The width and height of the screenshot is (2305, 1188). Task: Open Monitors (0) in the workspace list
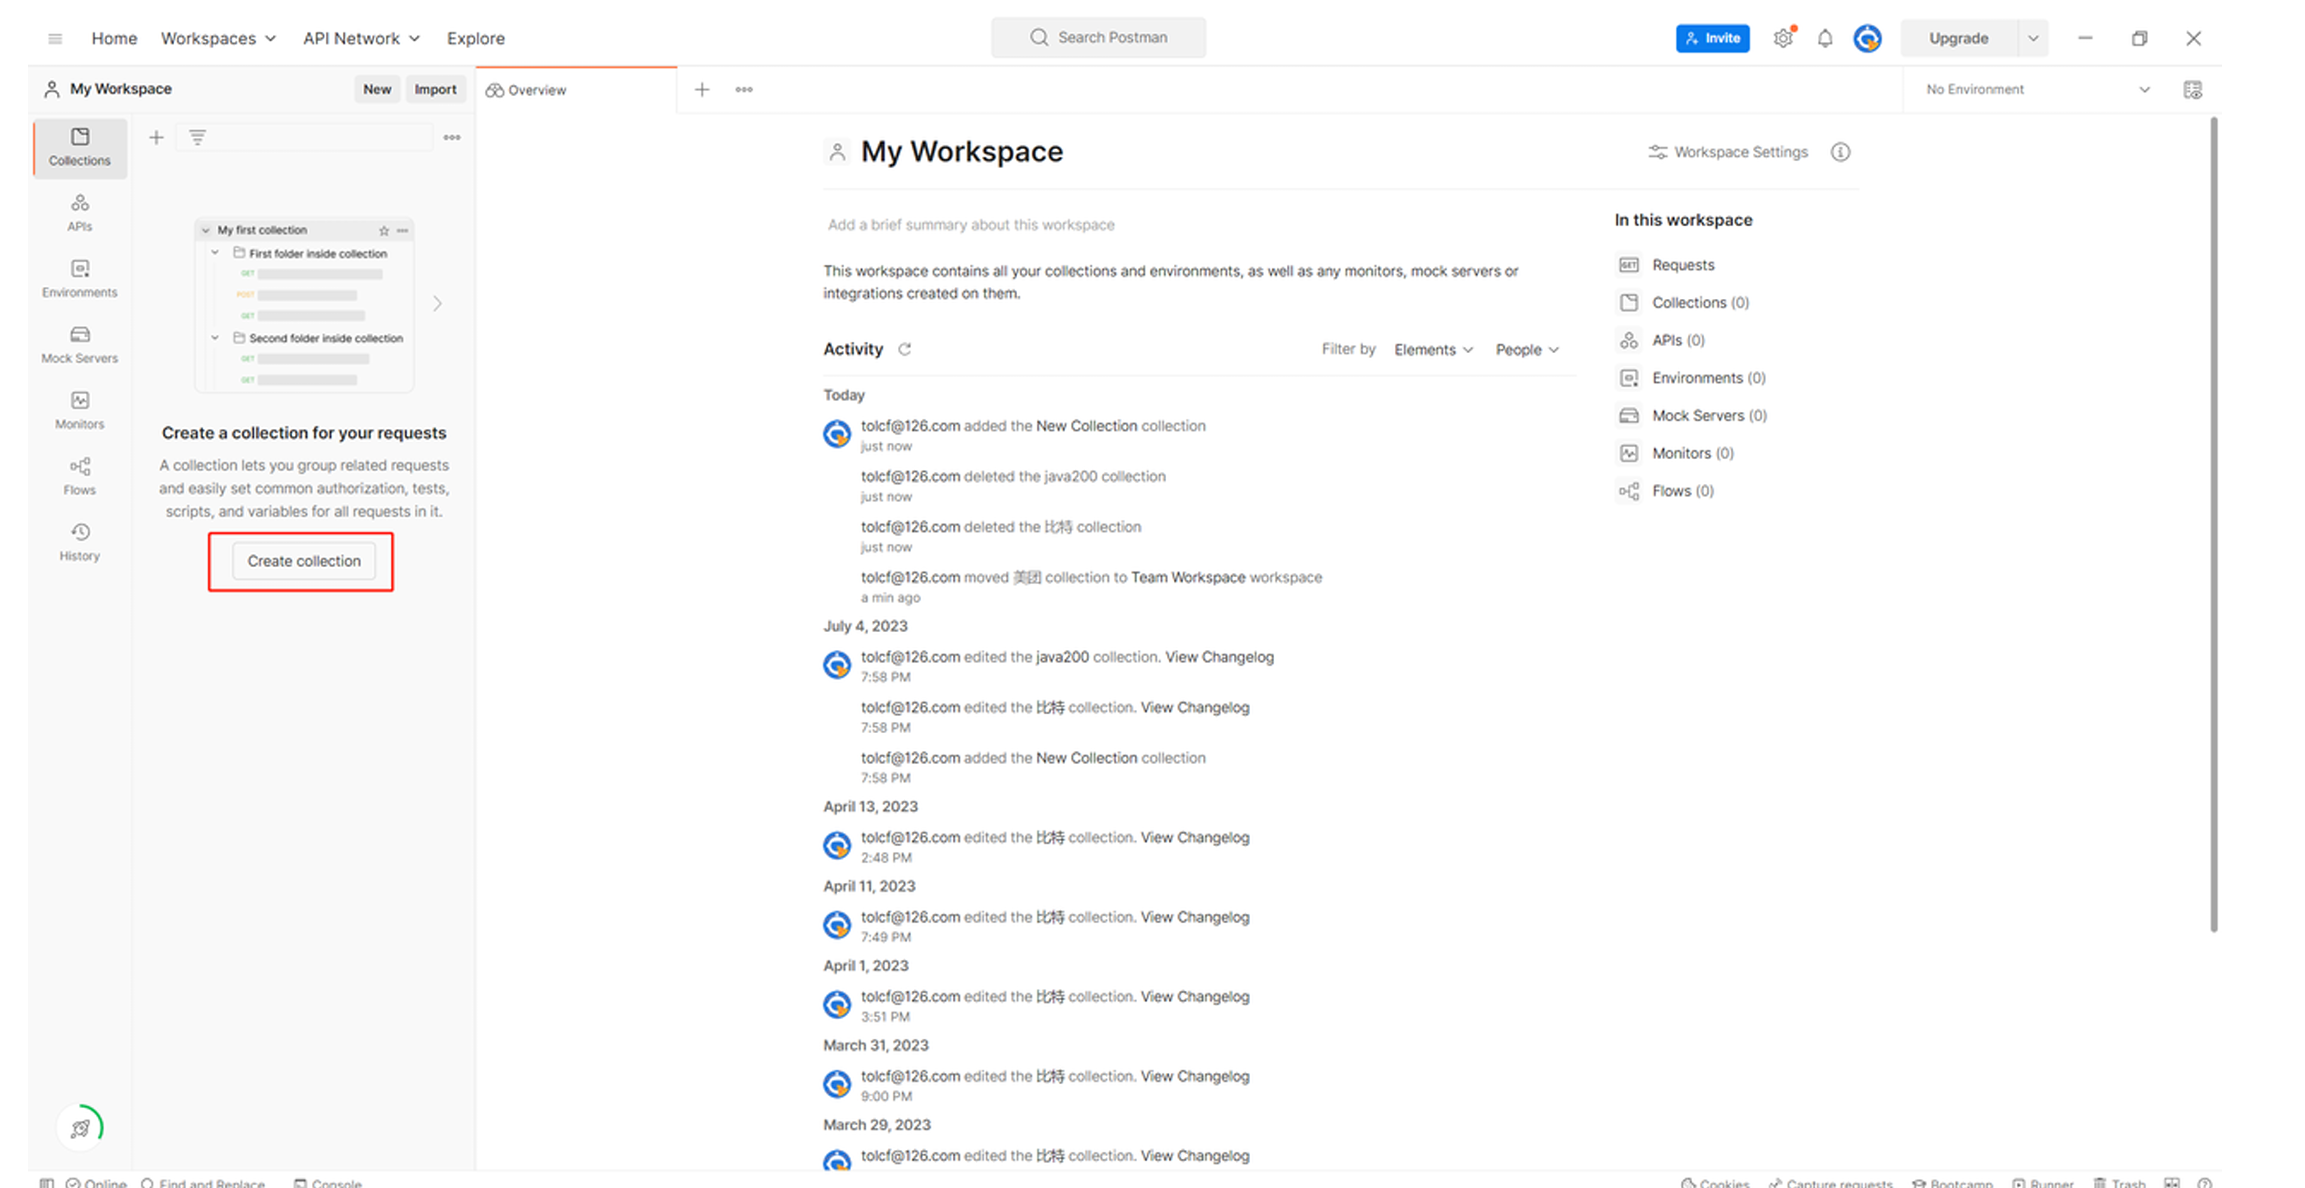[1692, 453]
